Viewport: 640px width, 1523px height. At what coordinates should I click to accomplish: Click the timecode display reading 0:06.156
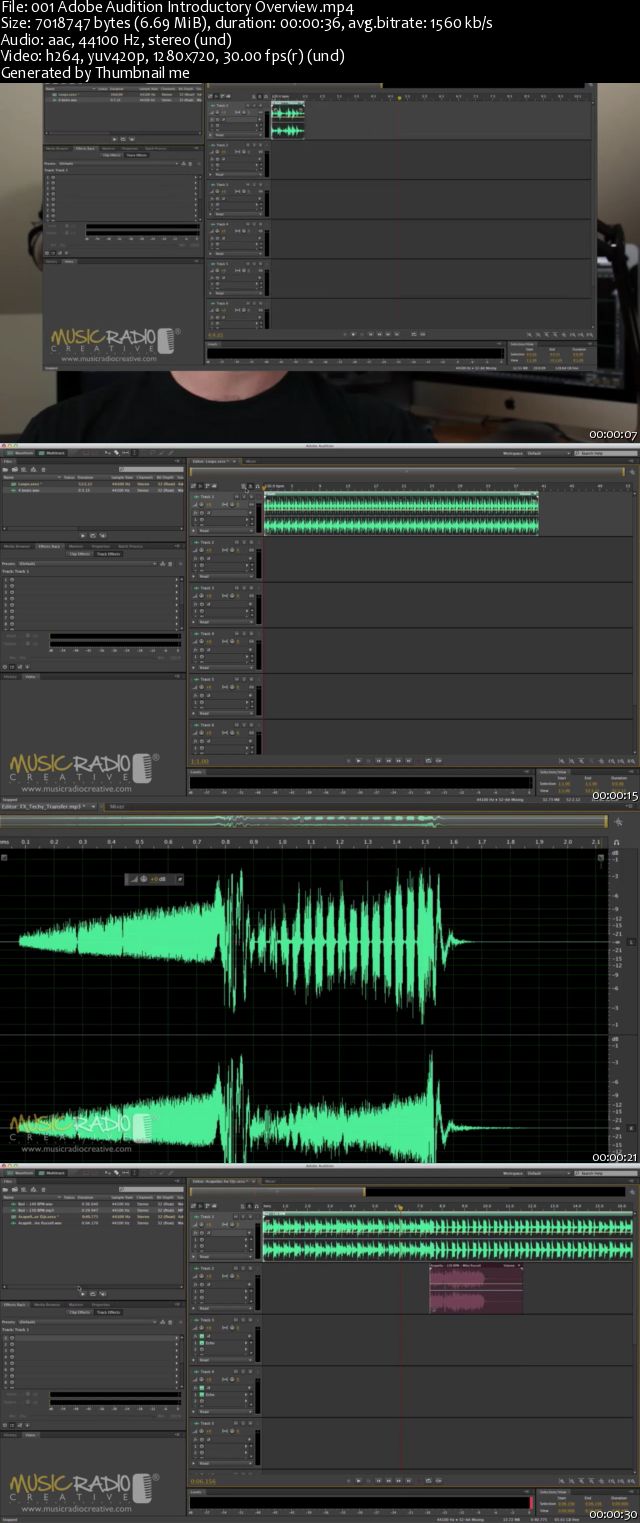coord(202,1482)
